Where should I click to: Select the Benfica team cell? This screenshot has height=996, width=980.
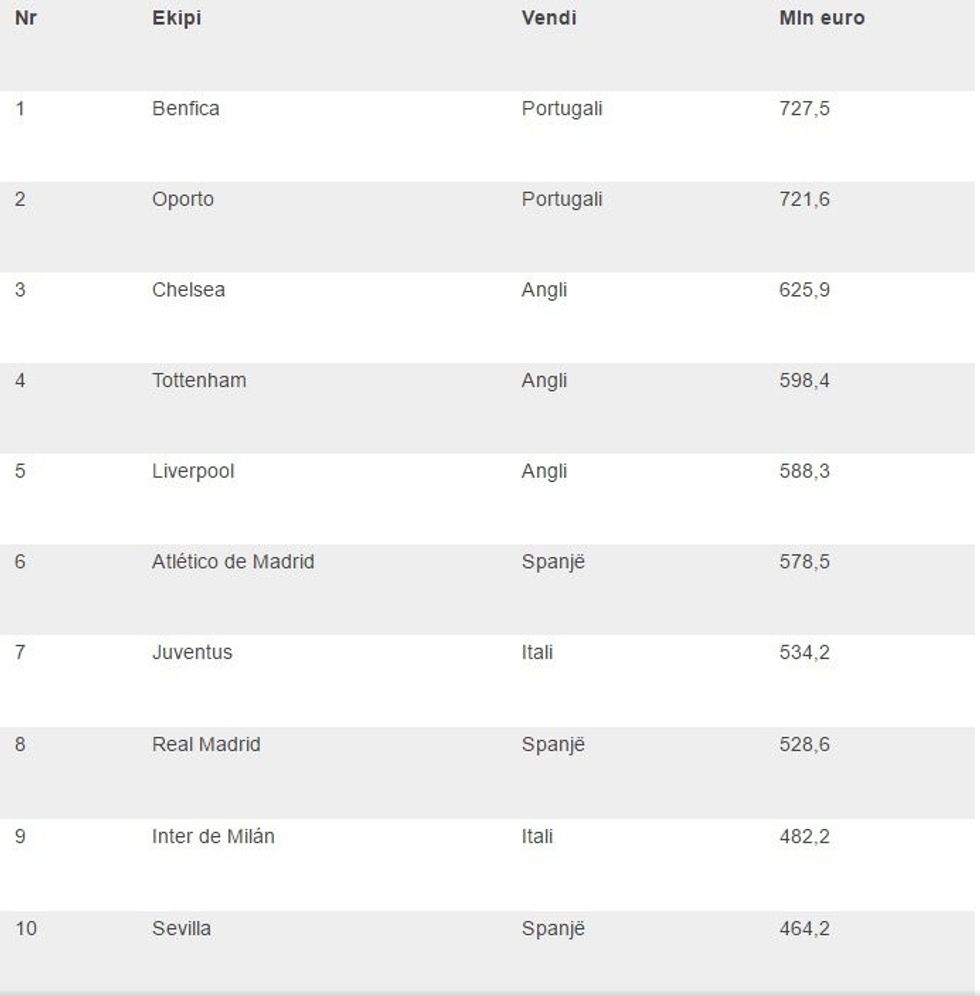pyautogui.click(x=185, y=108)
